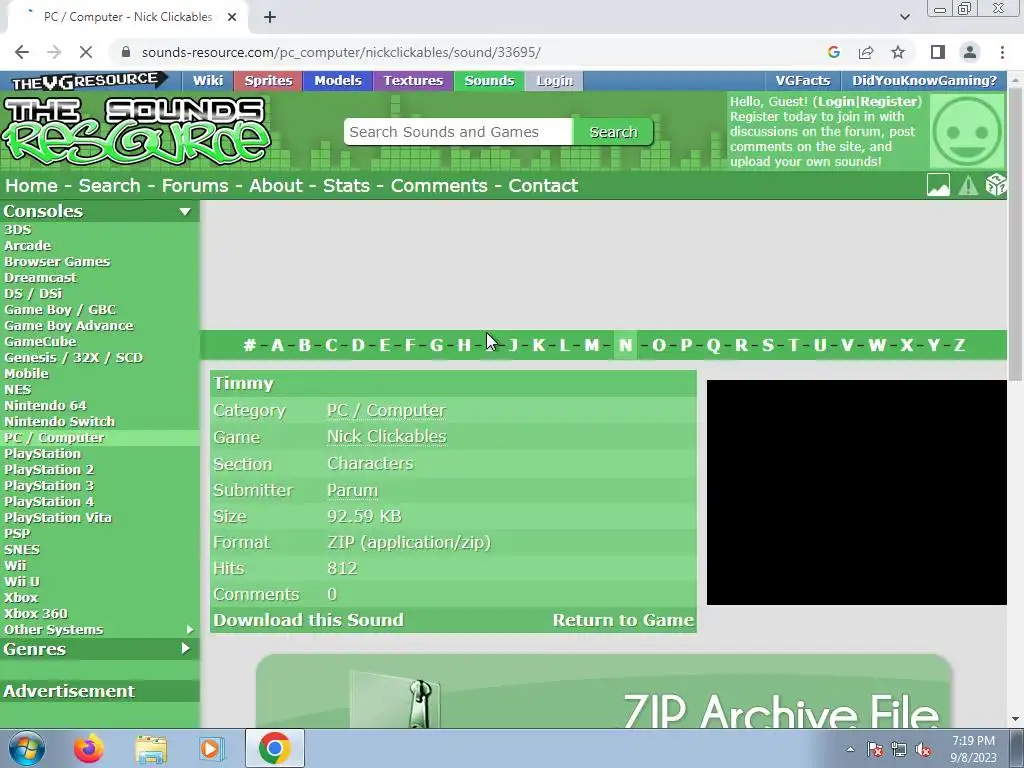Open Chrome three-dot menu
Image resolution: width=1024 pixels, height=768 pixels.
click(1002, 52)
